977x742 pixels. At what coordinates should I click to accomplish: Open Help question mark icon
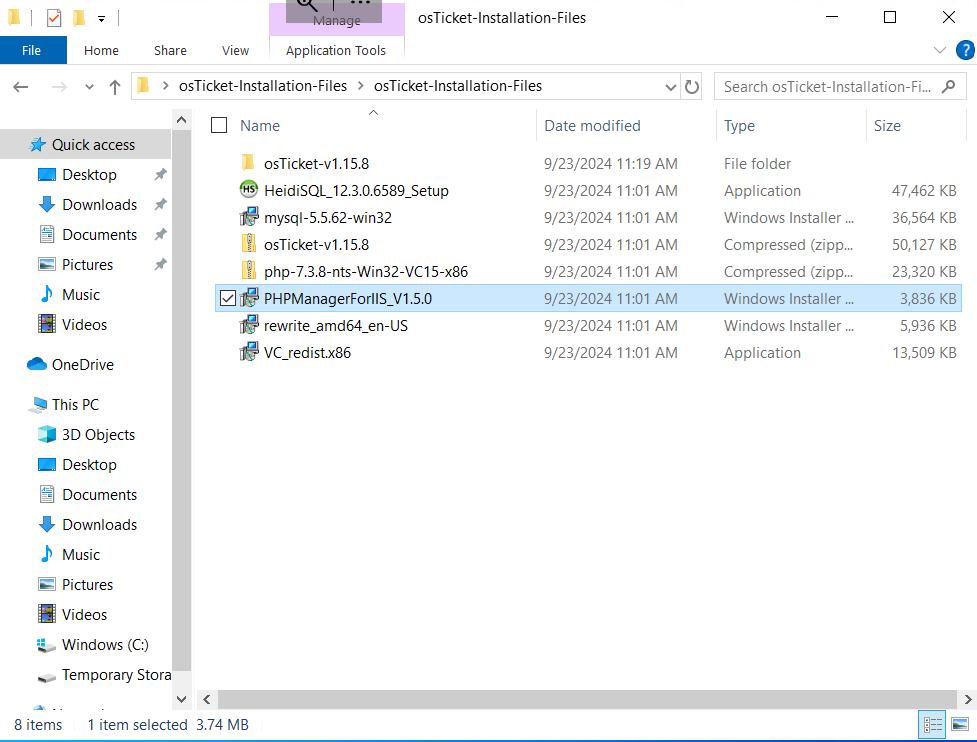tap(965, 50)
